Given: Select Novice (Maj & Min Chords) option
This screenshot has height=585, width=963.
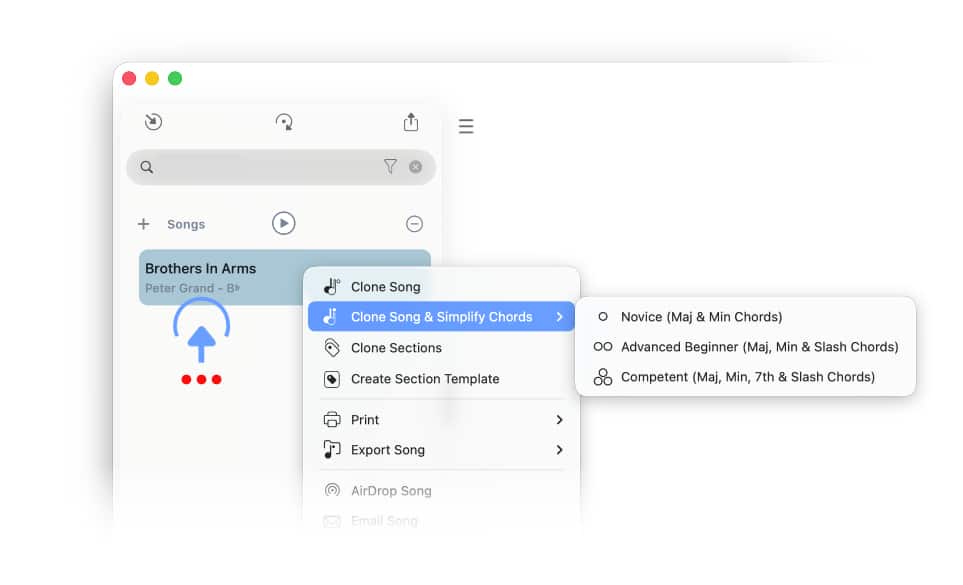Looking at the screenshot, I should click(745, 317).
